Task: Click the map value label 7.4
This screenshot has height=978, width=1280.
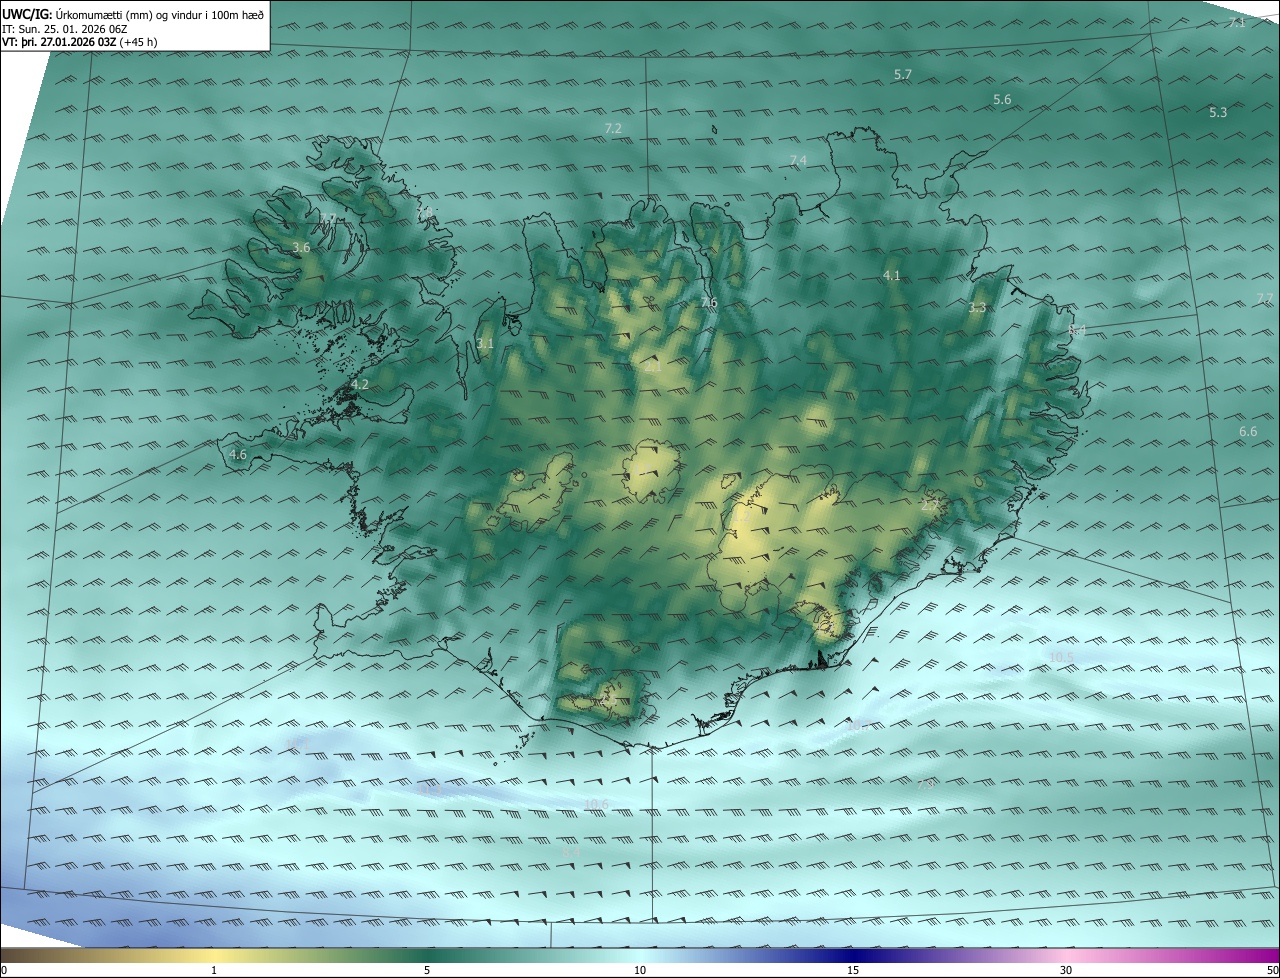Action: pos(798,160)
